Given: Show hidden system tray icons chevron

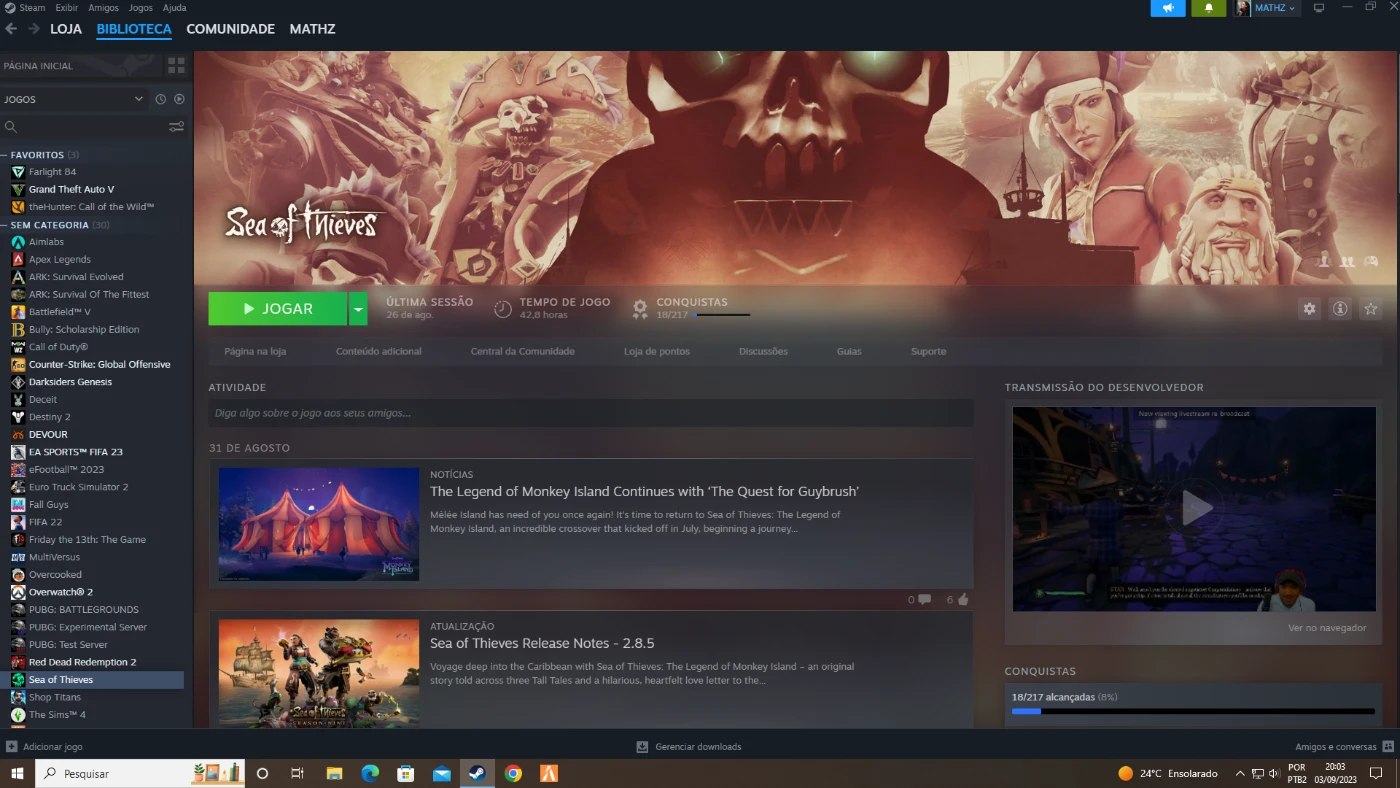Looking at the screenshot, I should click(x=1240, y=773).
